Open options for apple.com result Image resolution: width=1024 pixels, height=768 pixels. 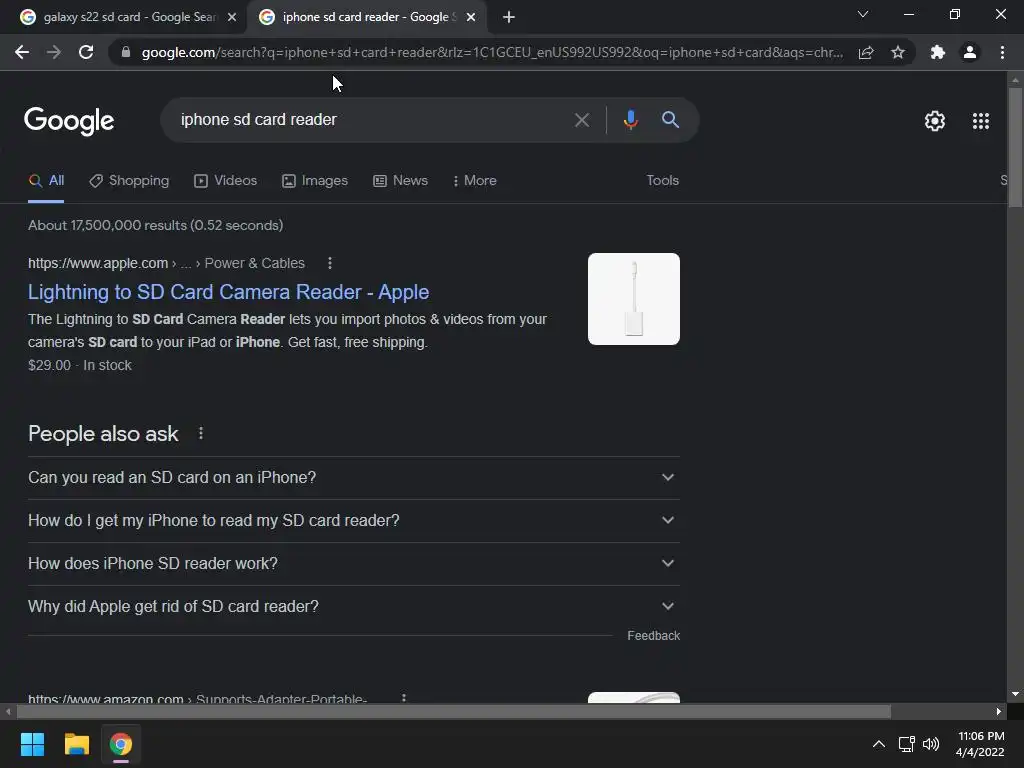click(x=330, y=263)
